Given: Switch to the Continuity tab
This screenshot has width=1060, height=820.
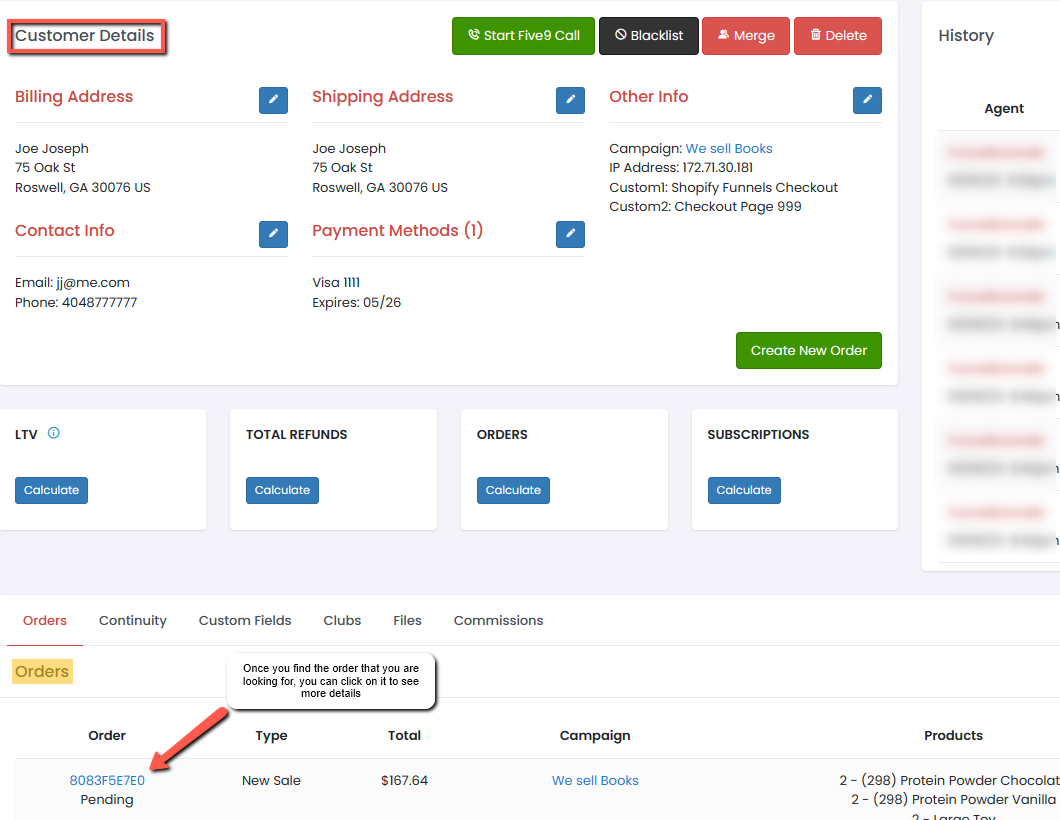Looking at the screenshot, I should [132, 621].
